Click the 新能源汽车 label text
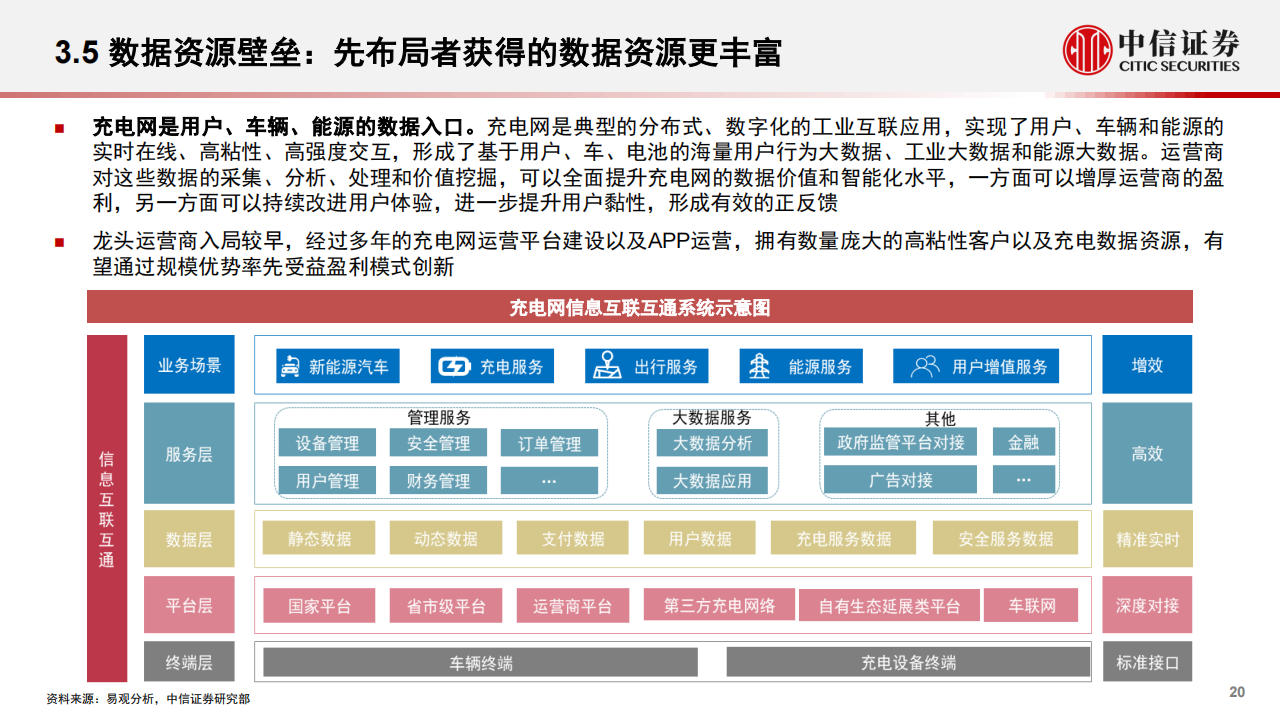 tap(349, 367)
